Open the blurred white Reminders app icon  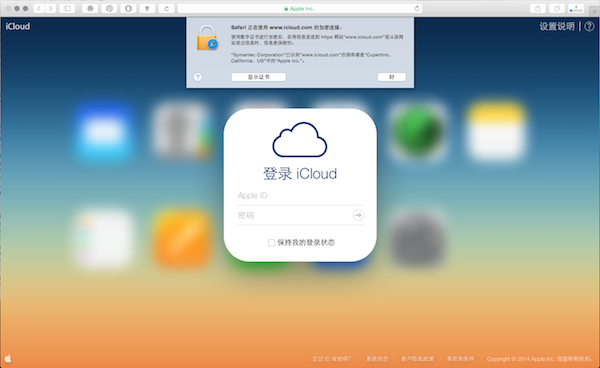pos(104,239)
